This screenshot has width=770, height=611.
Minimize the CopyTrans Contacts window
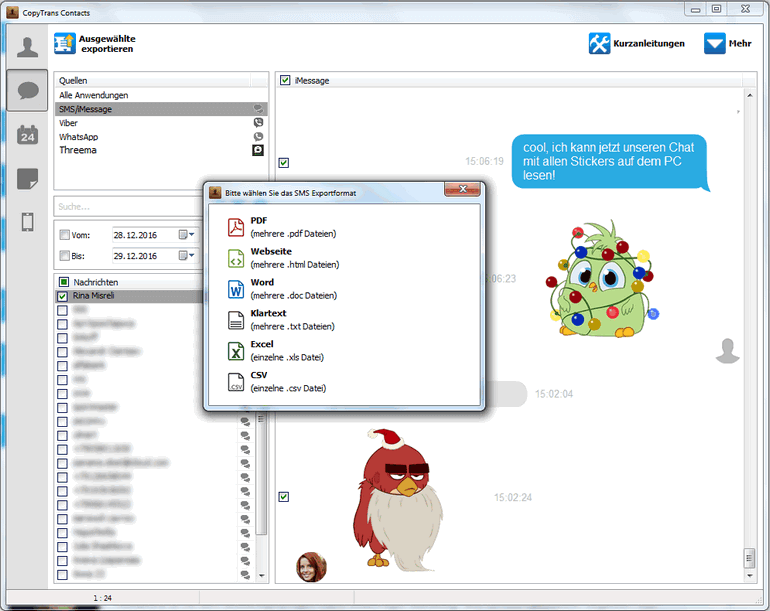pyautogui.click(x=695, y=9)
